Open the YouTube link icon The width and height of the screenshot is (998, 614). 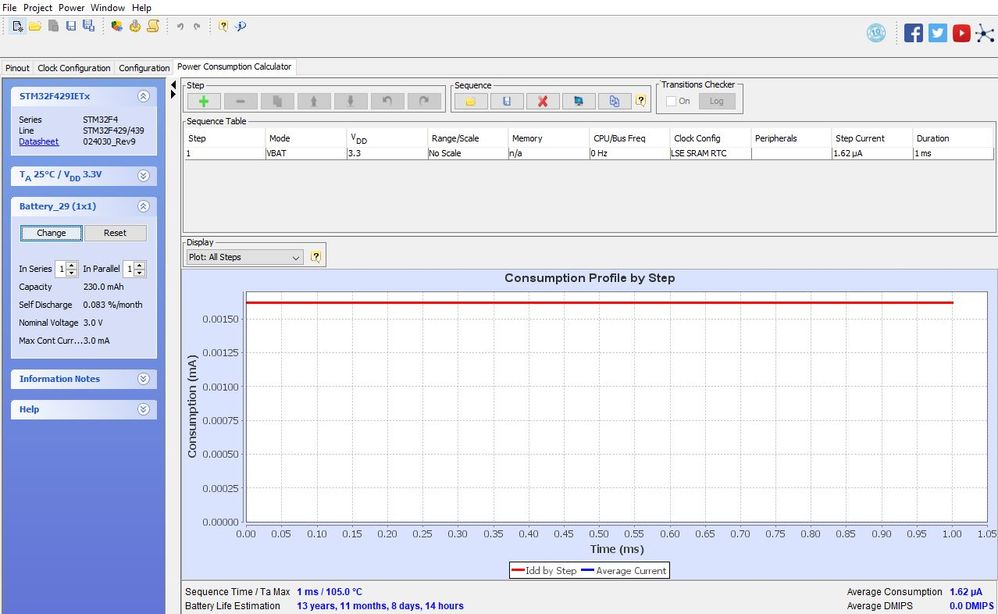click(x=961, y=32)
